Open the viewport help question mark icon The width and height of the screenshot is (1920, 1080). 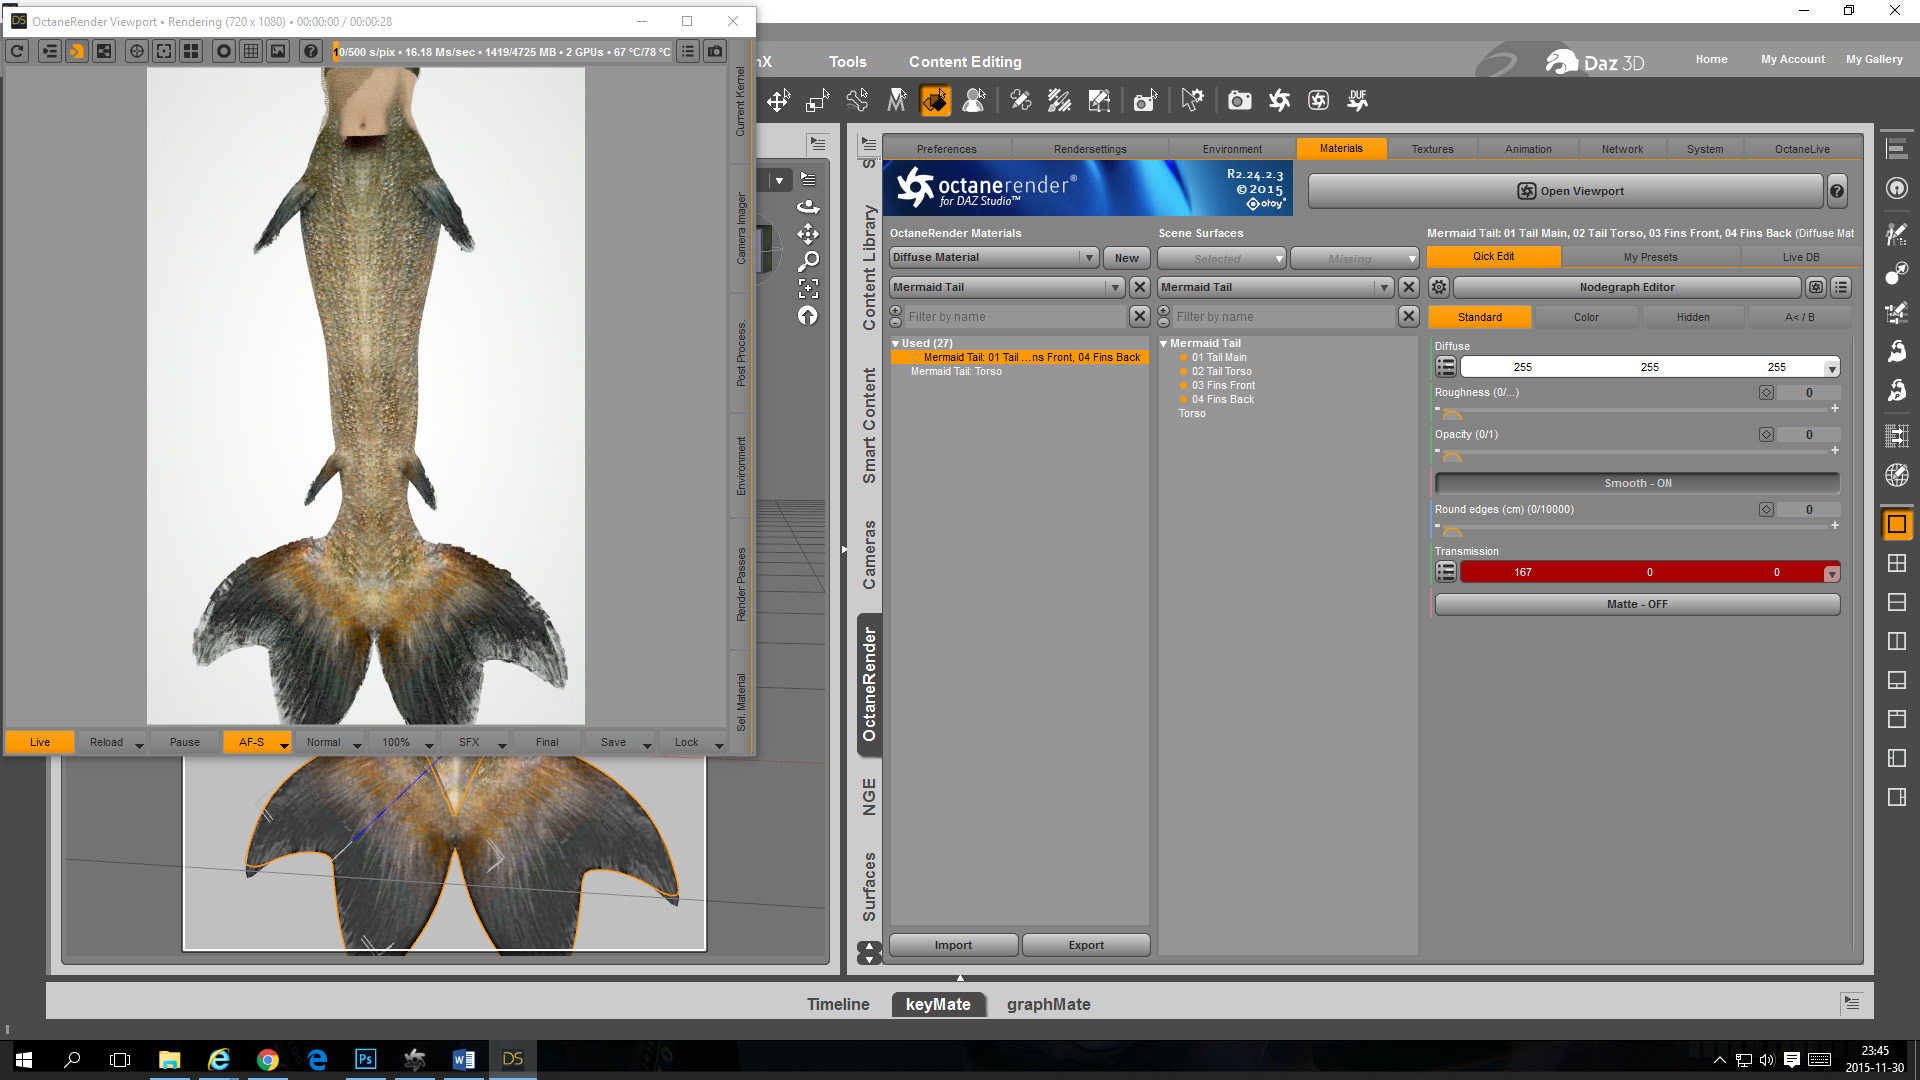point(311,51)
